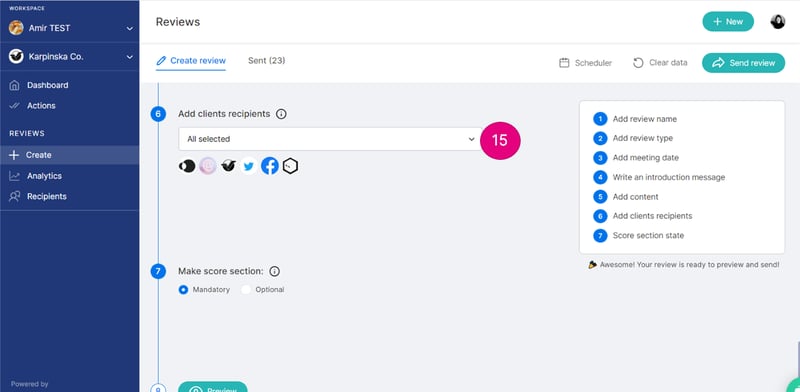The image size is (800, 392).
Task: Click the Amir TEST workspace avatar
Action: (16, 28)
